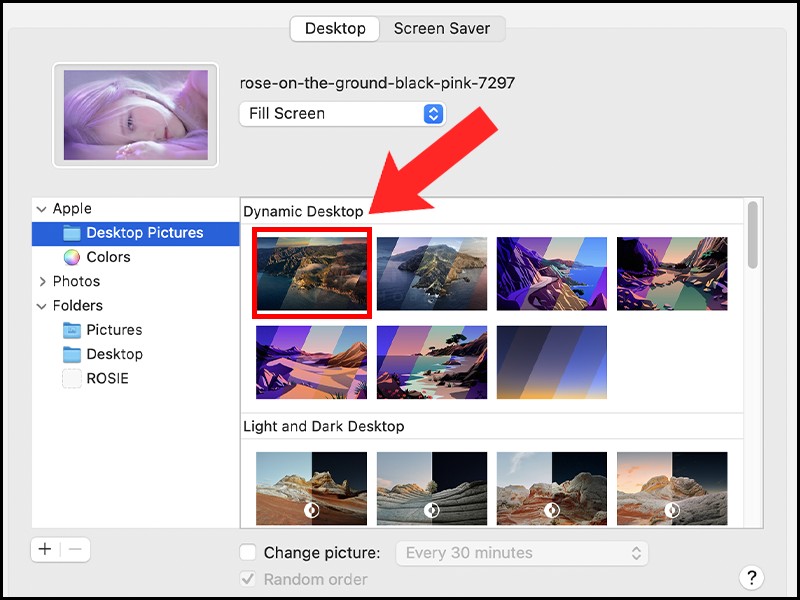Screen dimensions: 800x600
Task: Switch to the Screen Saver tab
Action: click(x=442, y=29)
